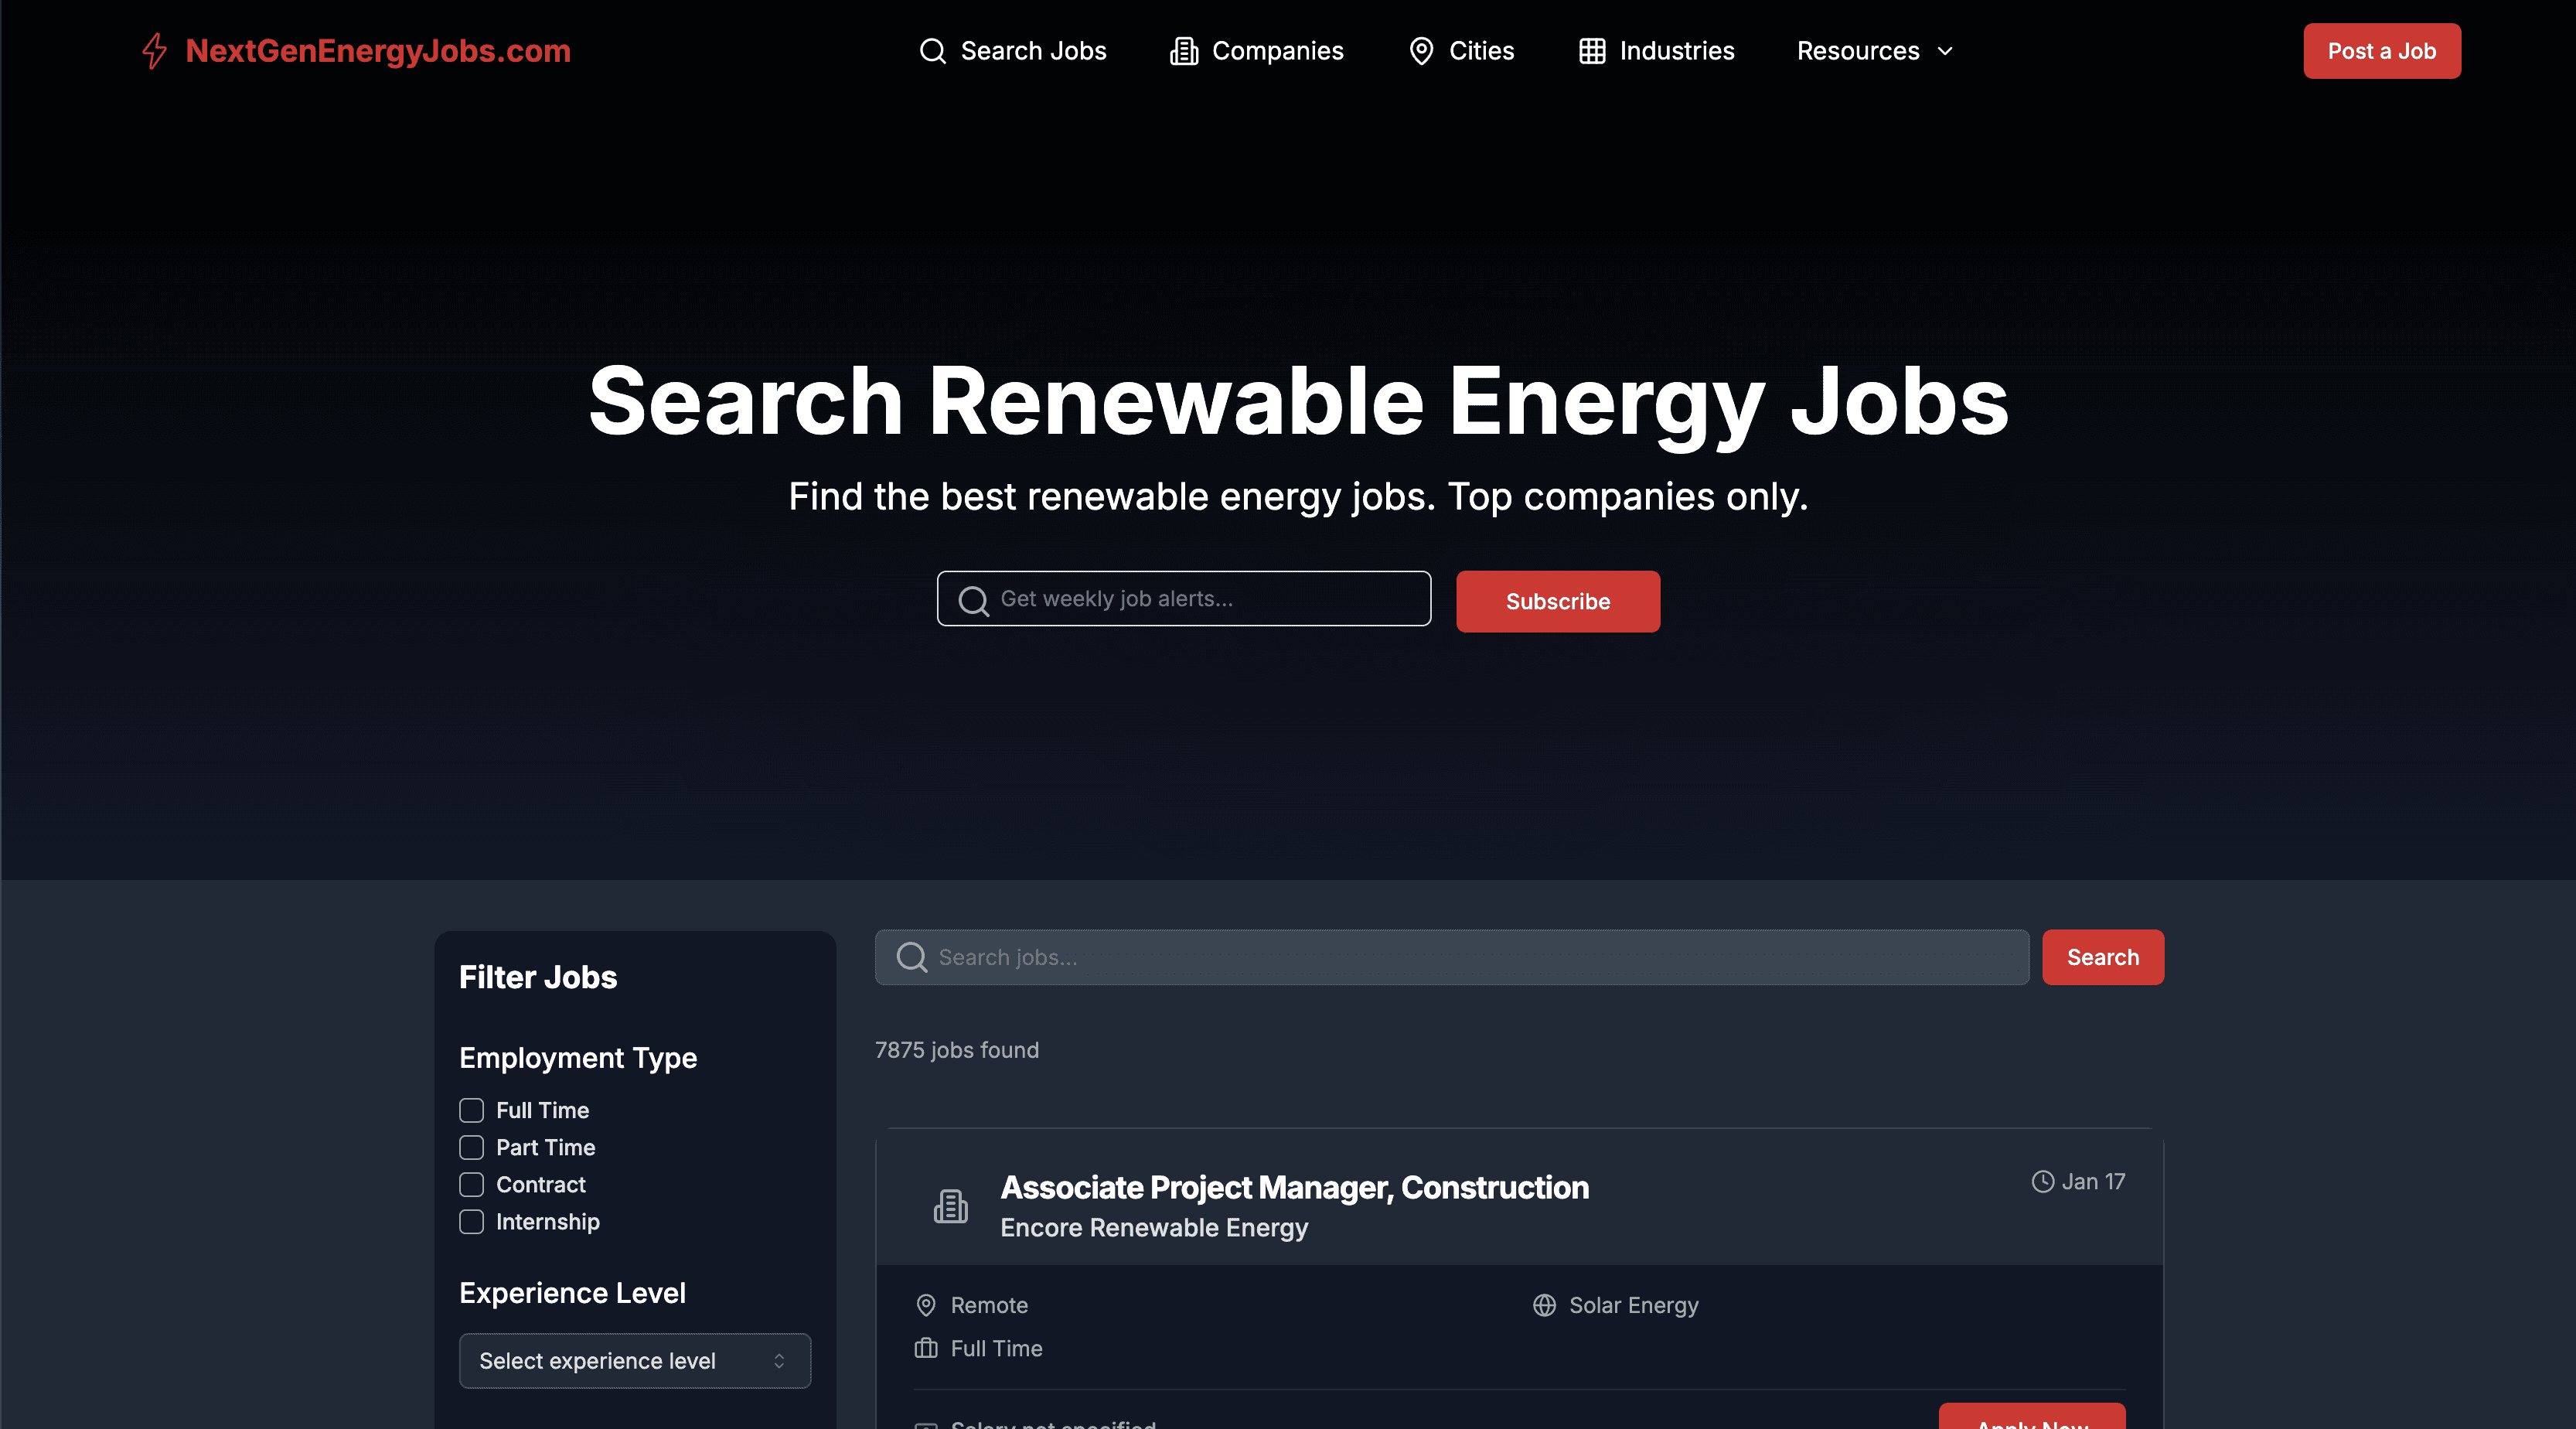
Task: Focus the Get weekly job alerts field
Action: click(x=1184, y=598)
